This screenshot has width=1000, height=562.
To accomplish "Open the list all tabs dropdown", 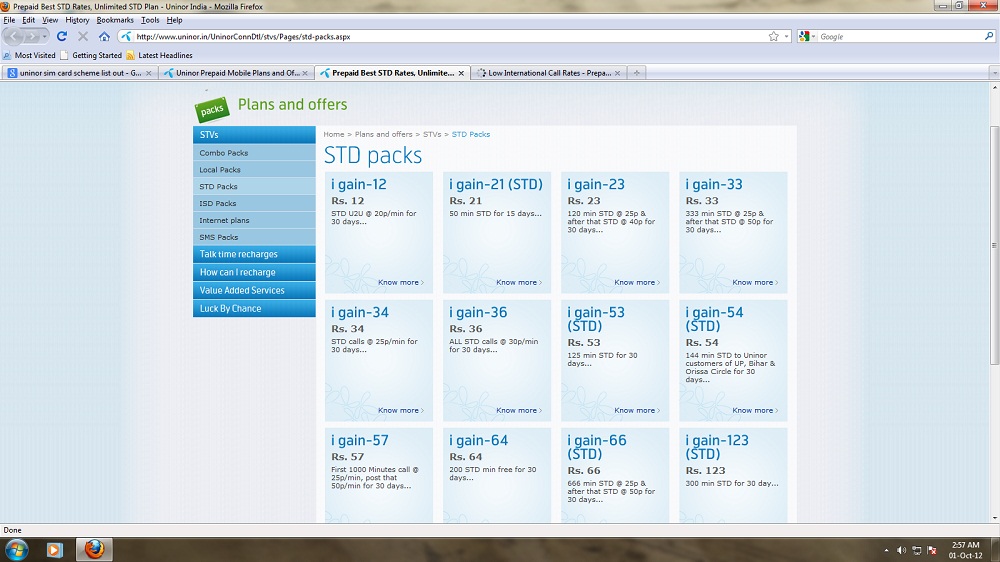I will (x=994, y=73).
